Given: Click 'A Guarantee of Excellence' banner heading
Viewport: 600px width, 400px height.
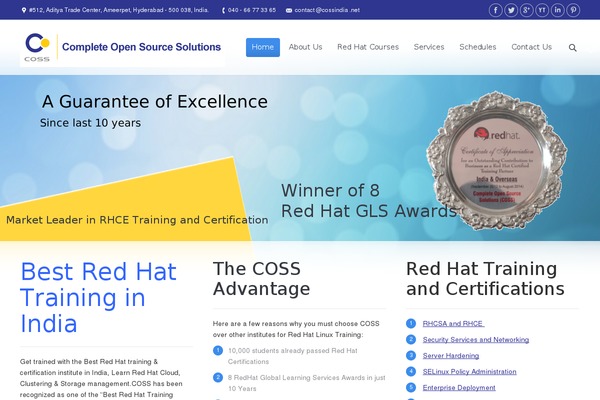Looking at the screenshot, I should [x=155, y=102].
